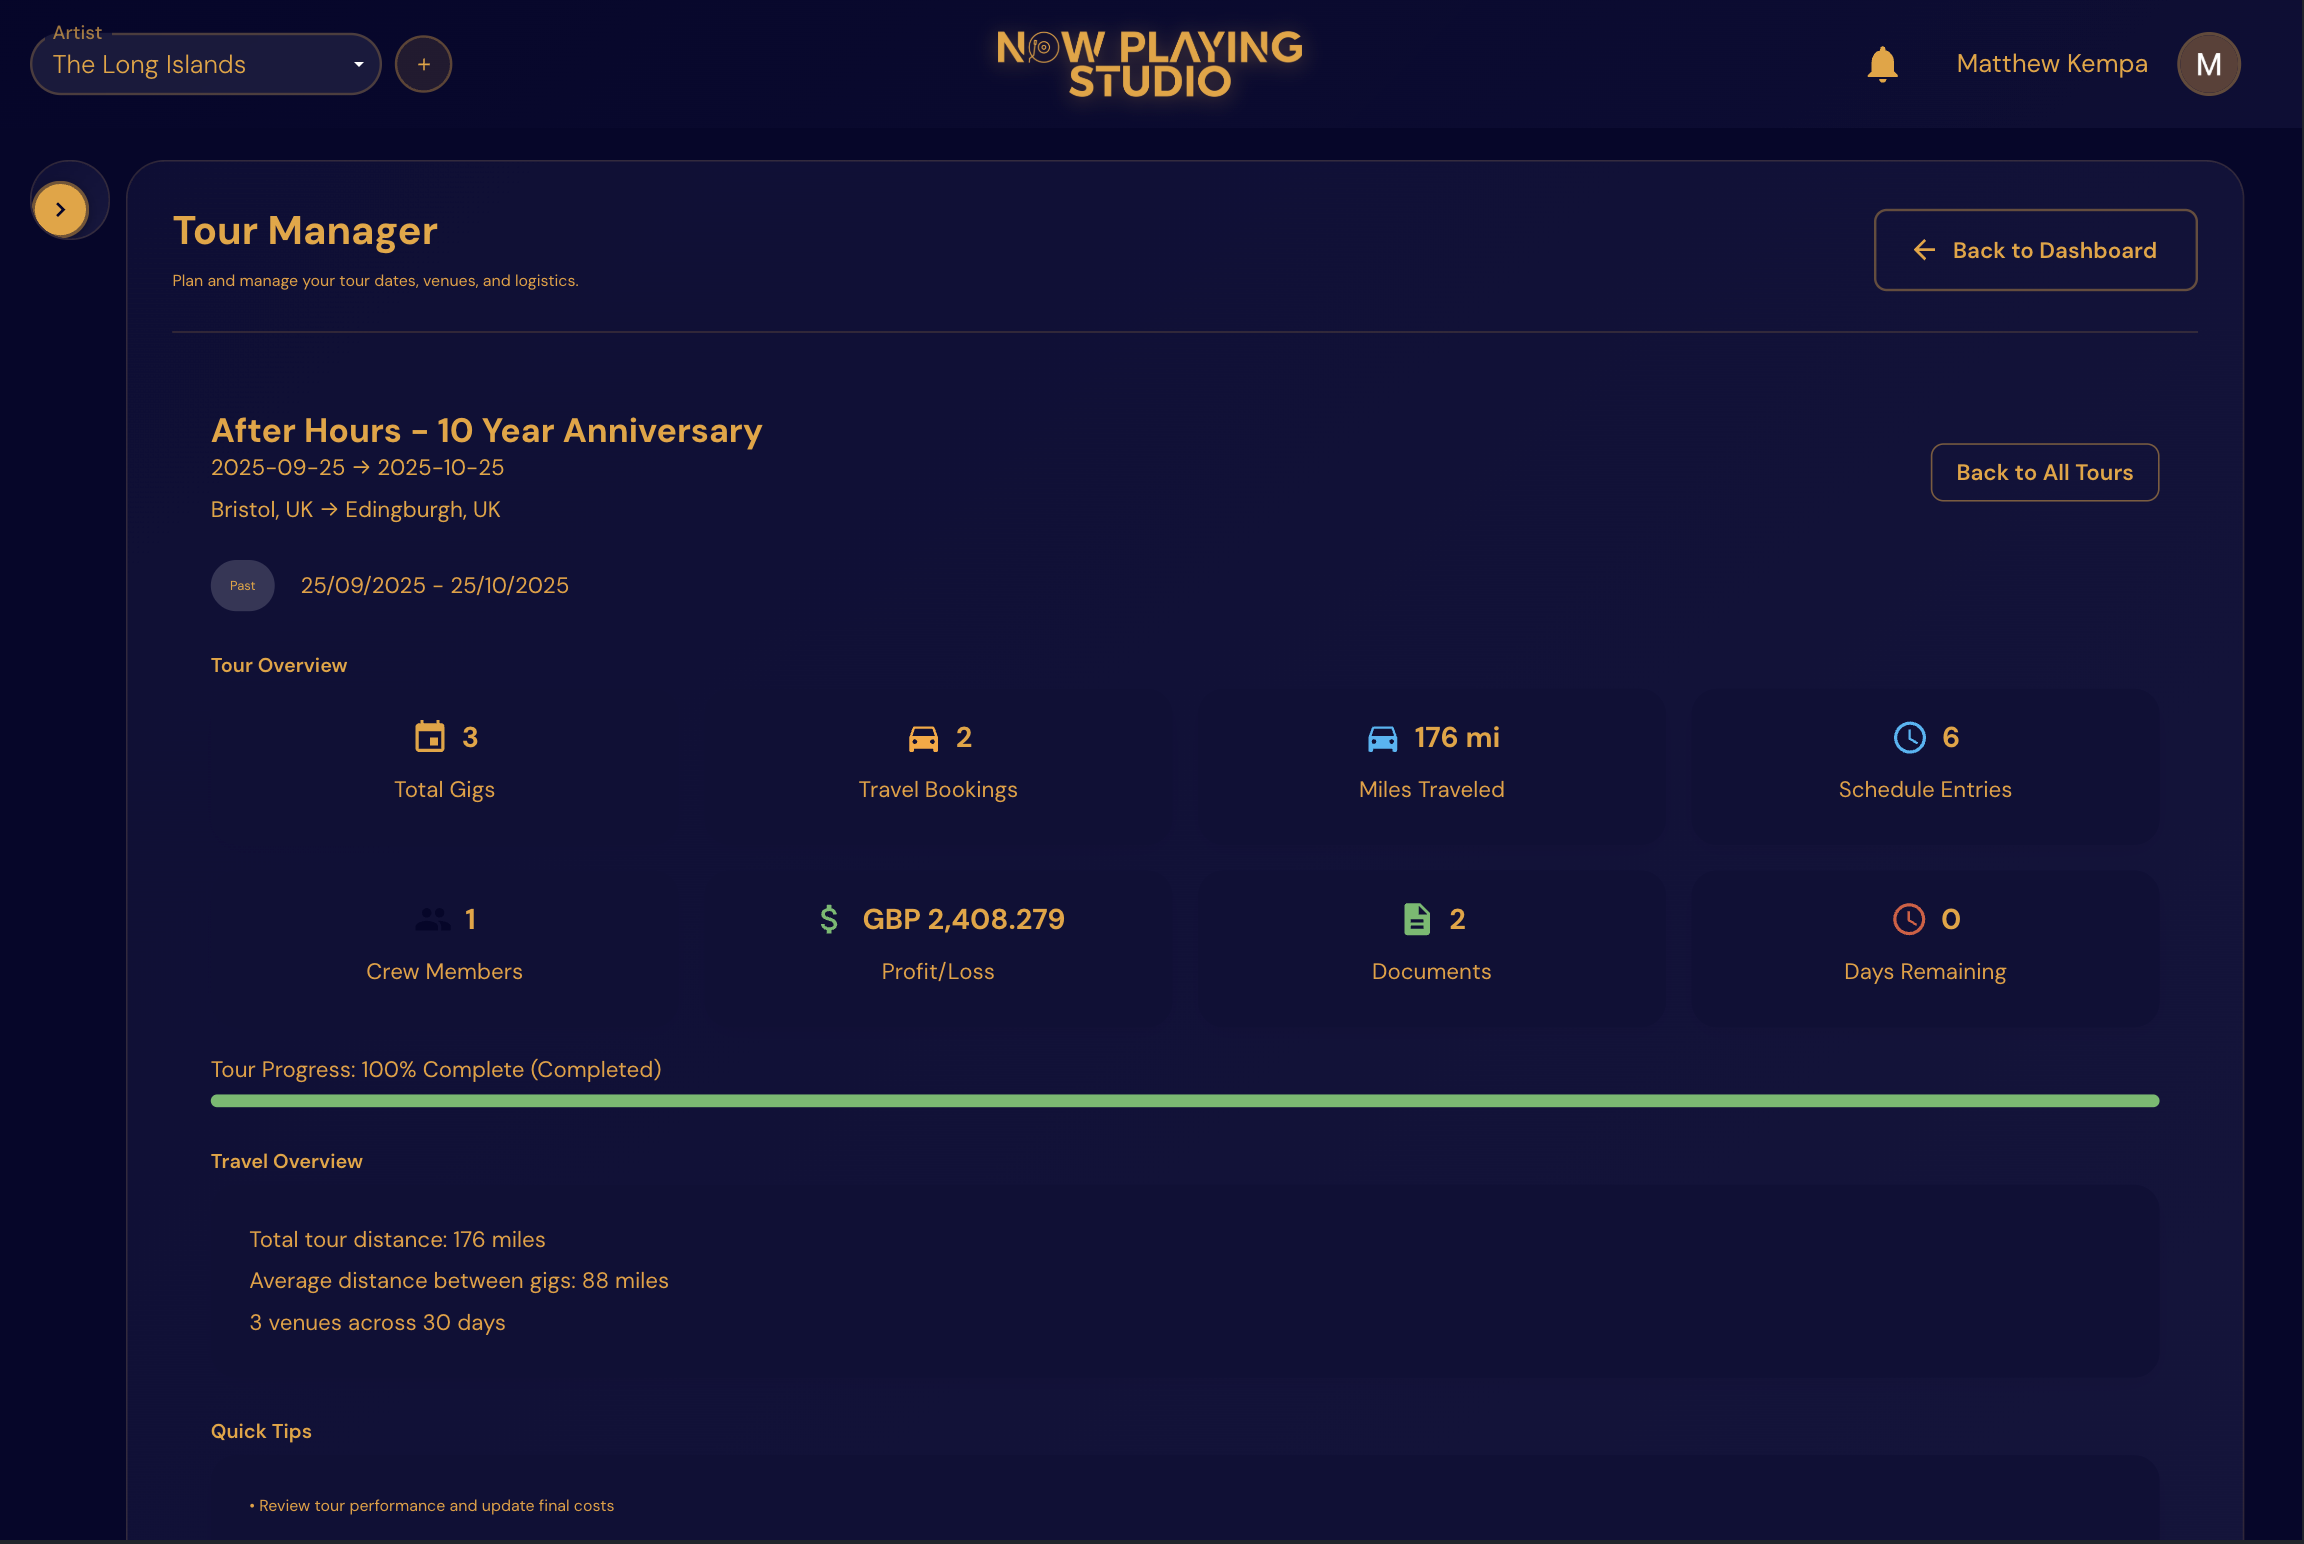Select the car icon above Travel Bookings
2304x1544 pixels.
tap(923, 737)
